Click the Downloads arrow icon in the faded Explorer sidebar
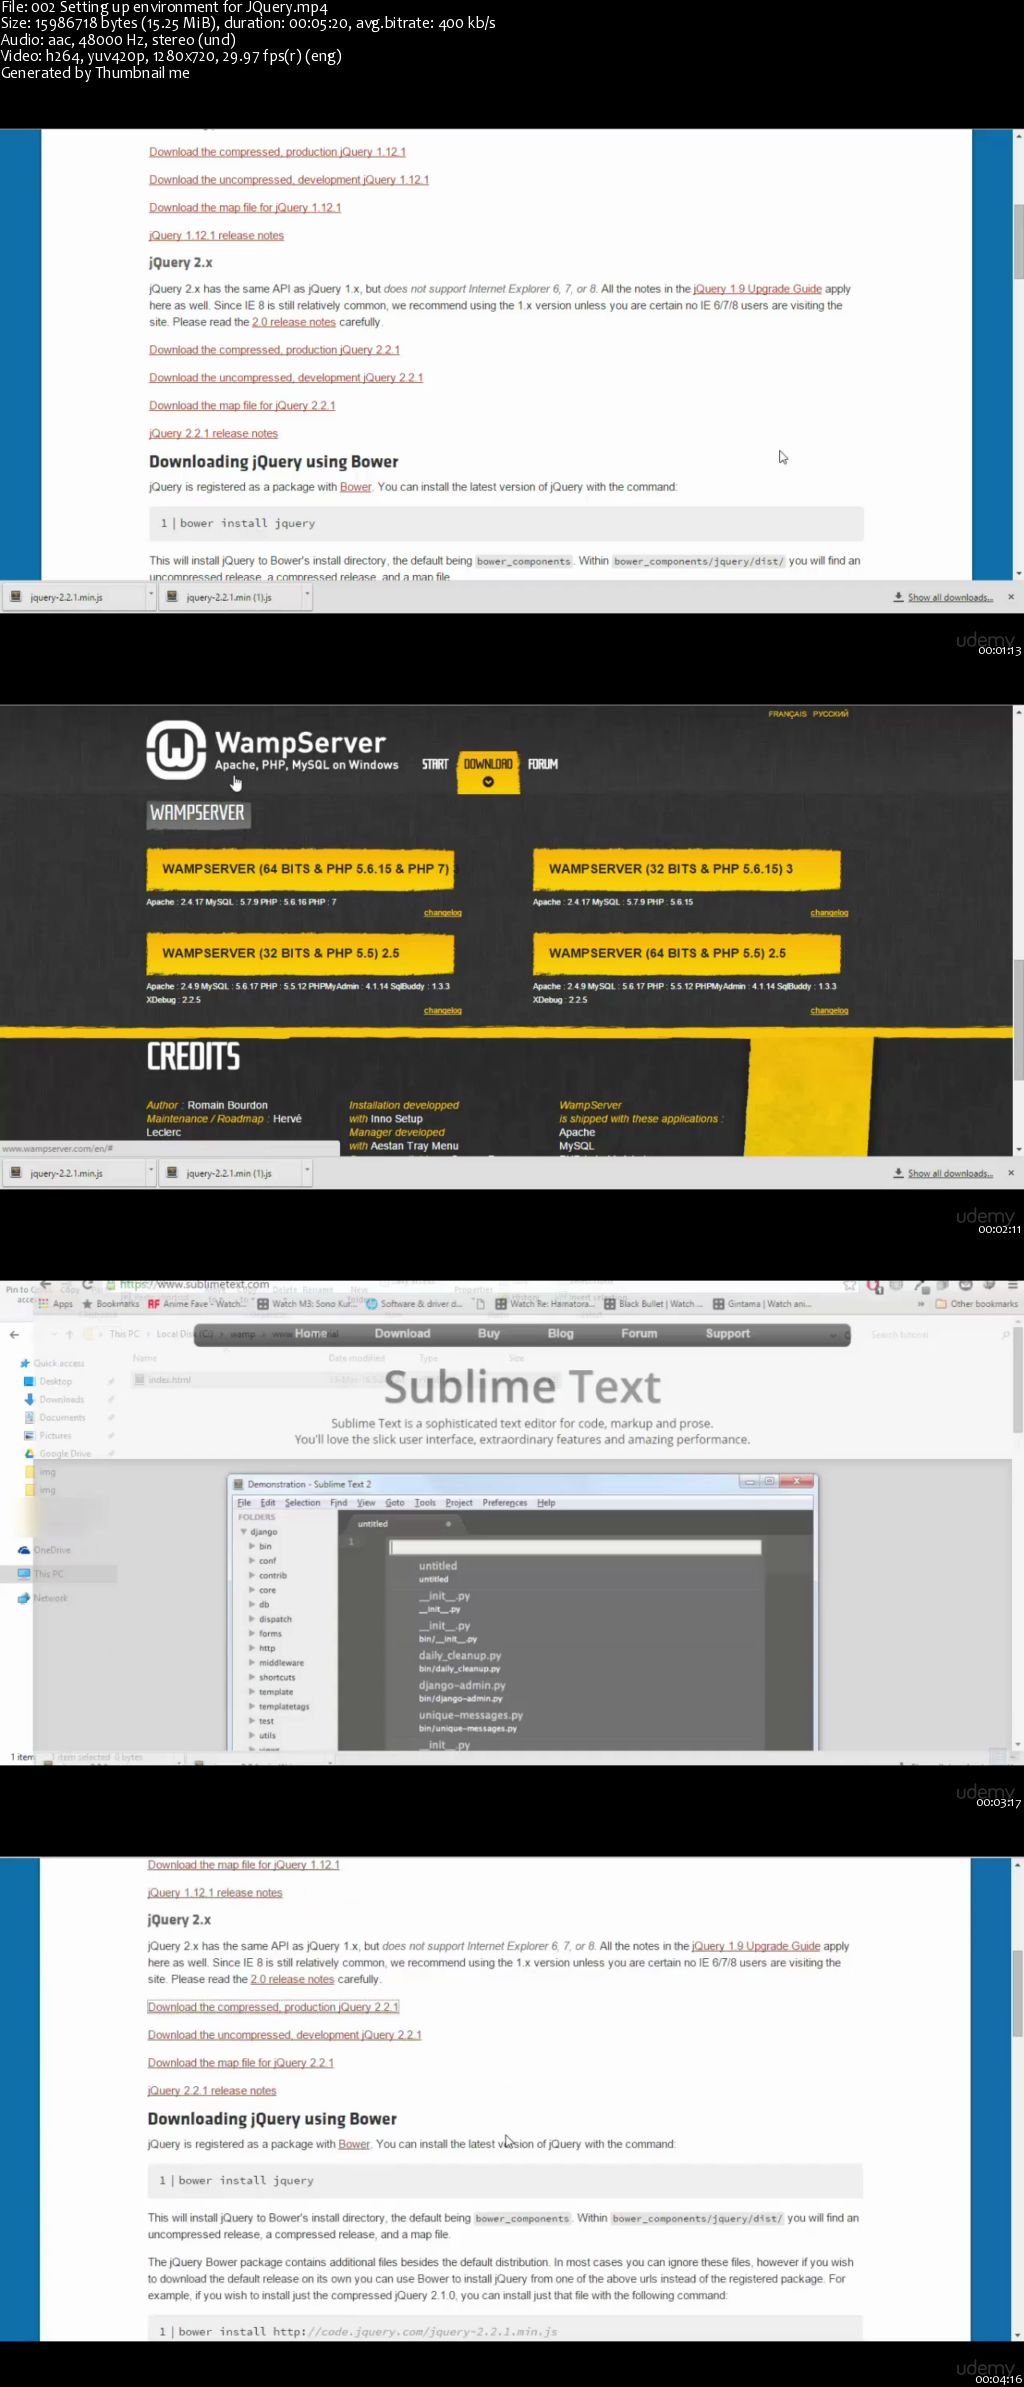The width and height of the screenshot is (1024, 2387). click(x=30, y=1399)
